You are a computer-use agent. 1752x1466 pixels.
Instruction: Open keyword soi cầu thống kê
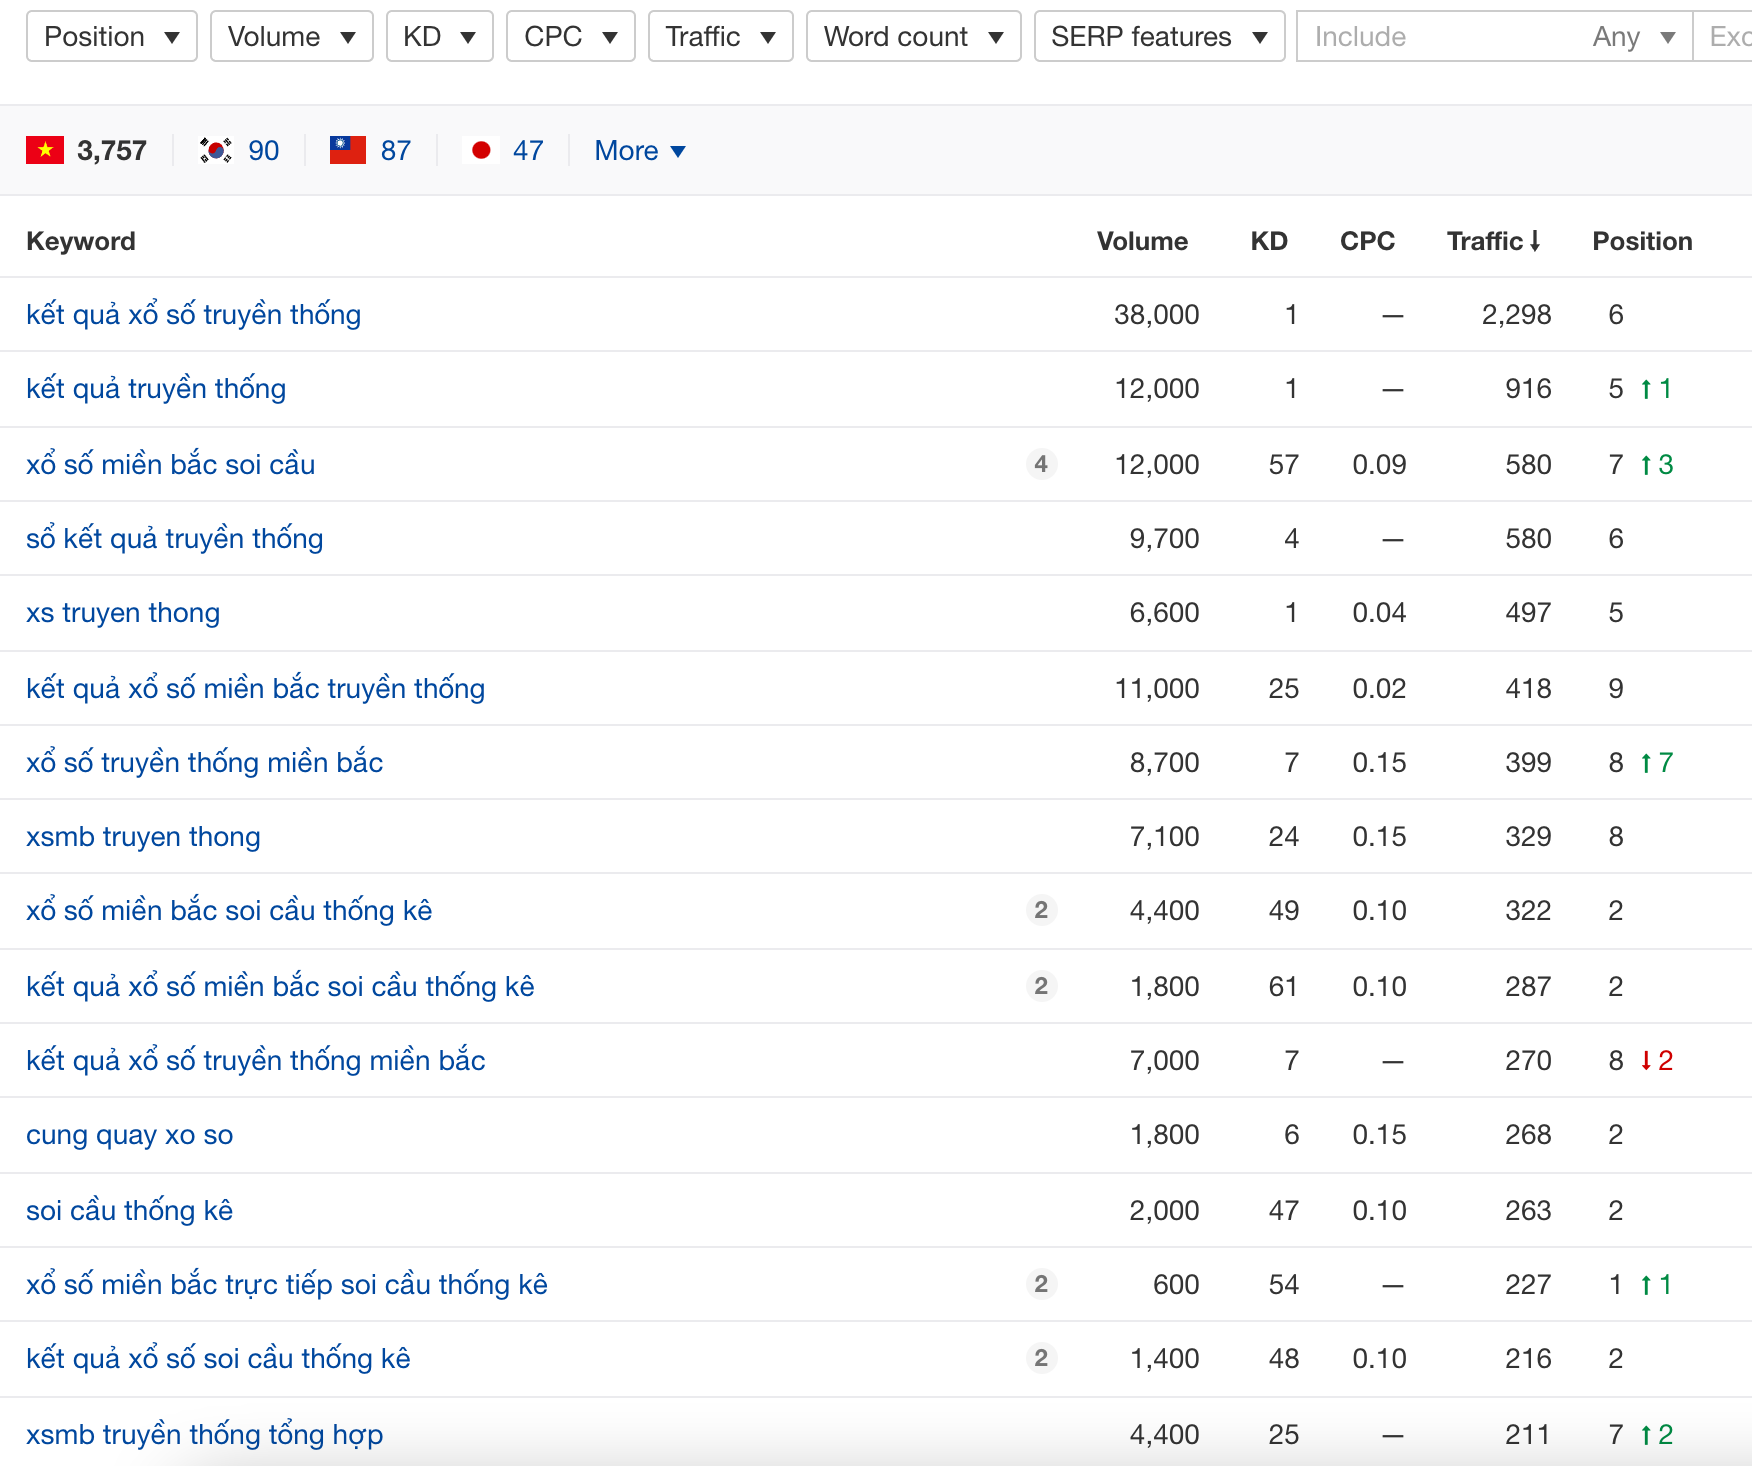[129, 1210]
